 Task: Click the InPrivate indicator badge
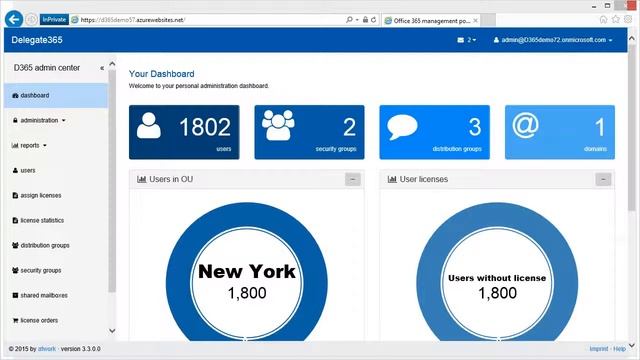click(54, 20)
